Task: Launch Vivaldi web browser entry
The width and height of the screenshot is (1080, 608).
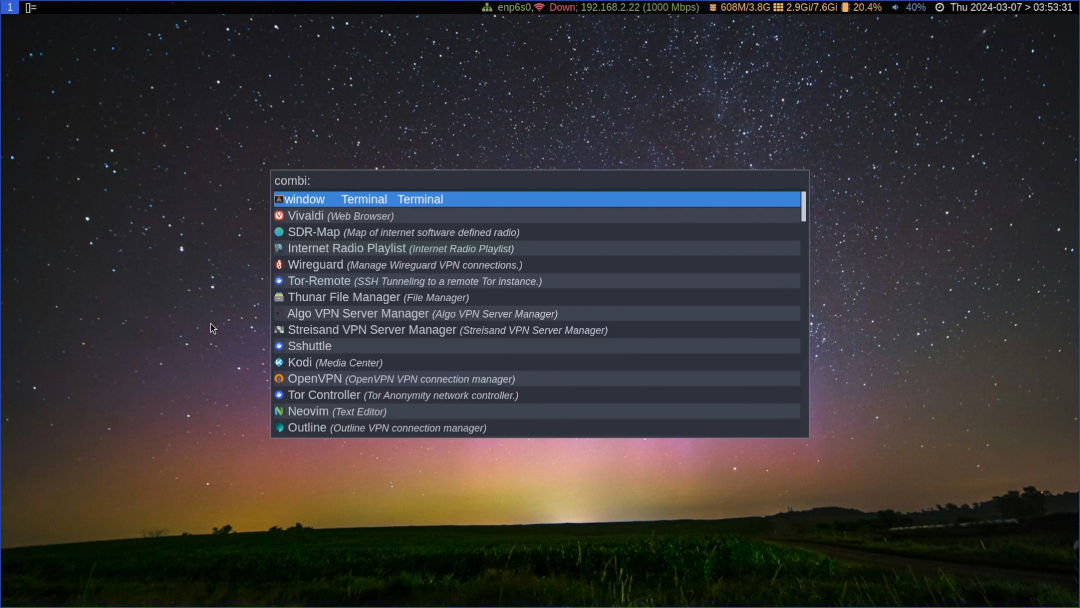Action: pyautogui.click(x=537, y=216)
